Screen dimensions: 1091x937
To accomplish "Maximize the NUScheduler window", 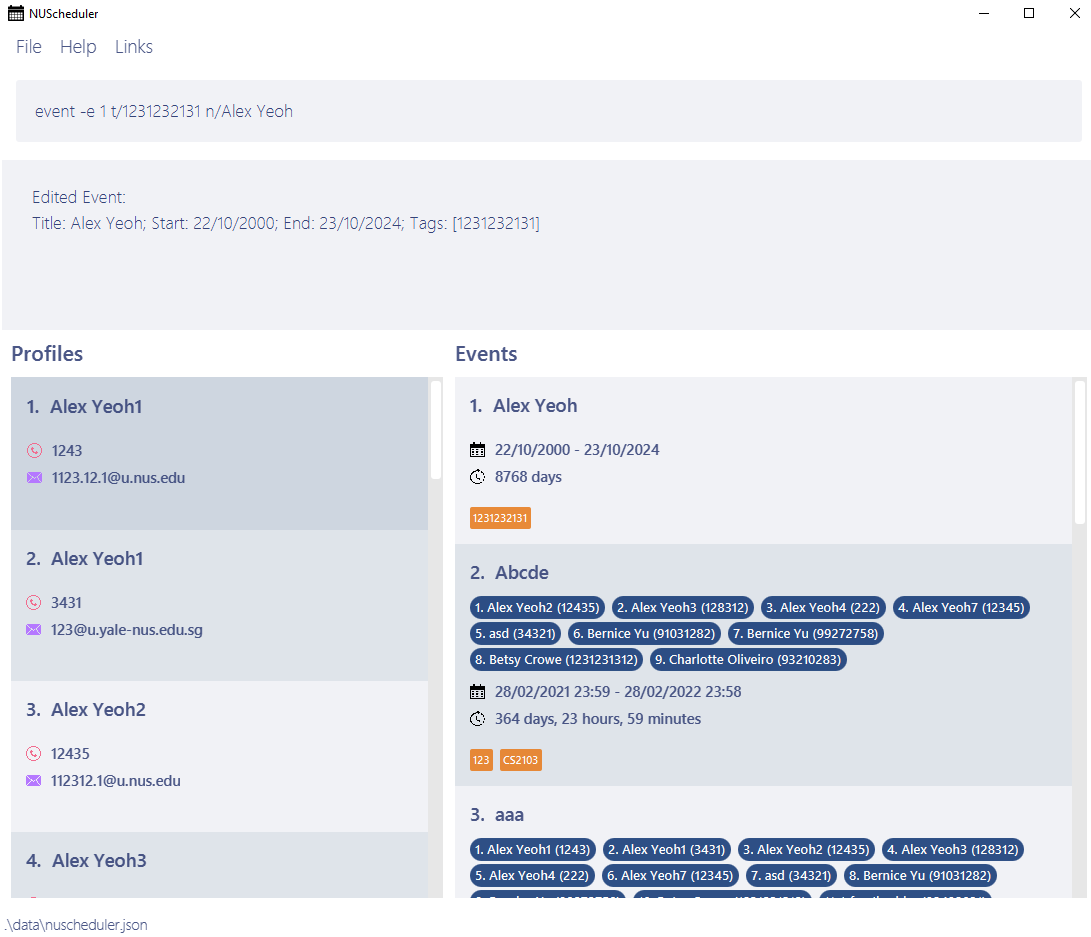I will click(x=1029, y=13).
